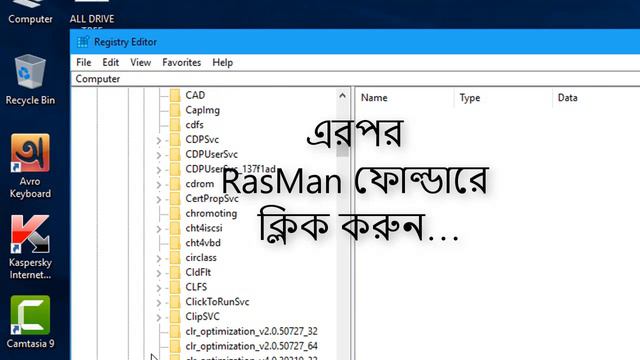The image size is (640, 360).
Task: Open the Computer desktop icon
Action: click(x=30, y=12)
